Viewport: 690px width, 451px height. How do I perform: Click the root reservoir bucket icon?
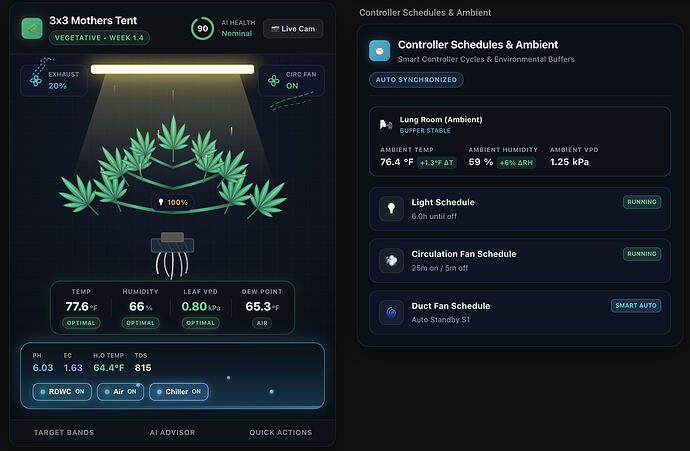(x=172, y=255)
